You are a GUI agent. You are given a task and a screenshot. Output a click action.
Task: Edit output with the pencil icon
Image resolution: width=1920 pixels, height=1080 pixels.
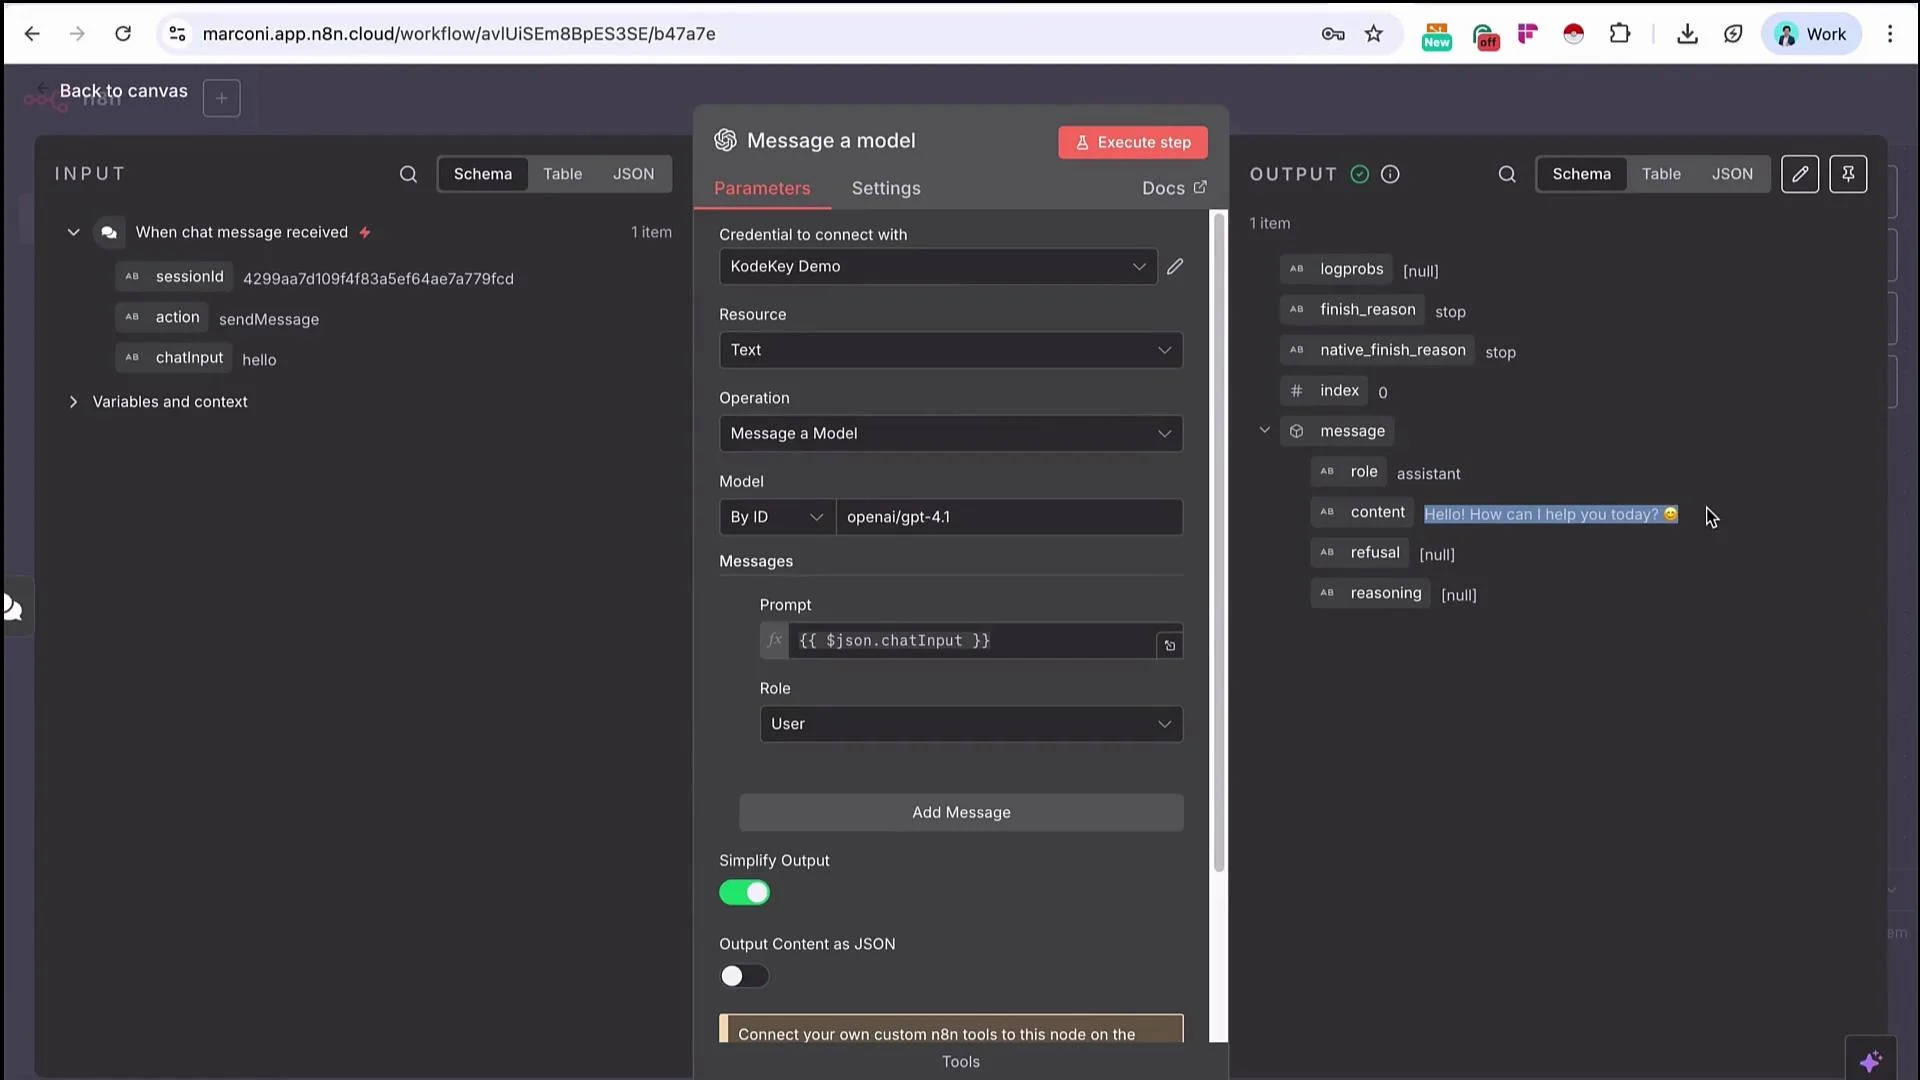click(x=1800, y=174)
